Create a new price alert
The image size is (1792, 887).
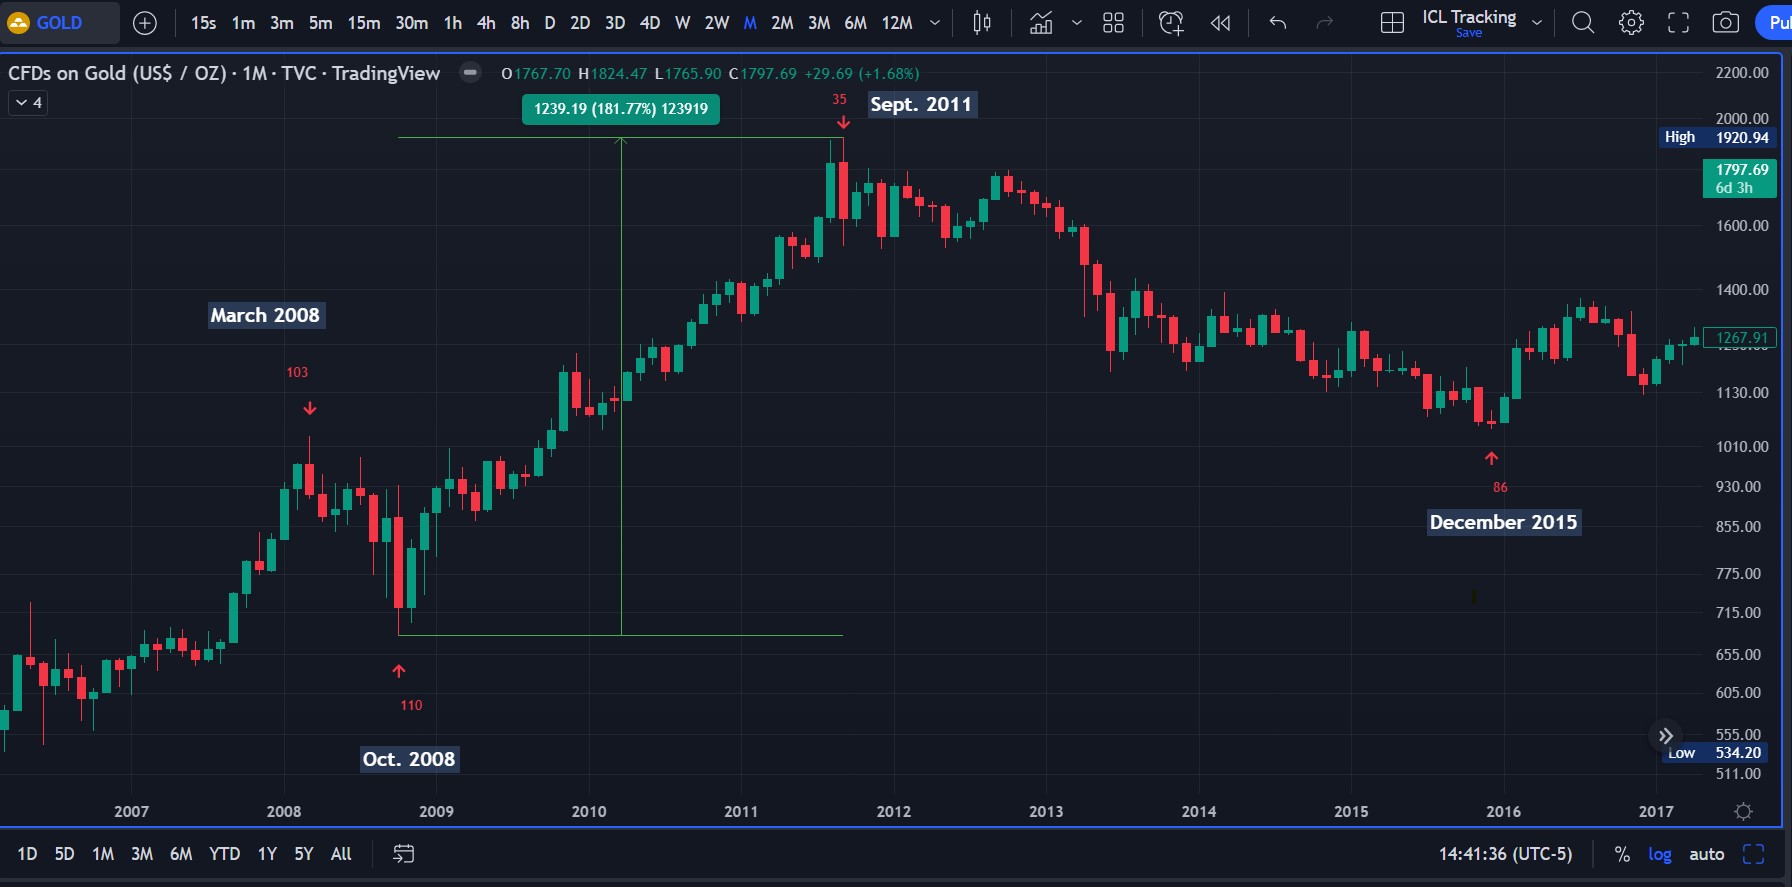click(1171, 23)
